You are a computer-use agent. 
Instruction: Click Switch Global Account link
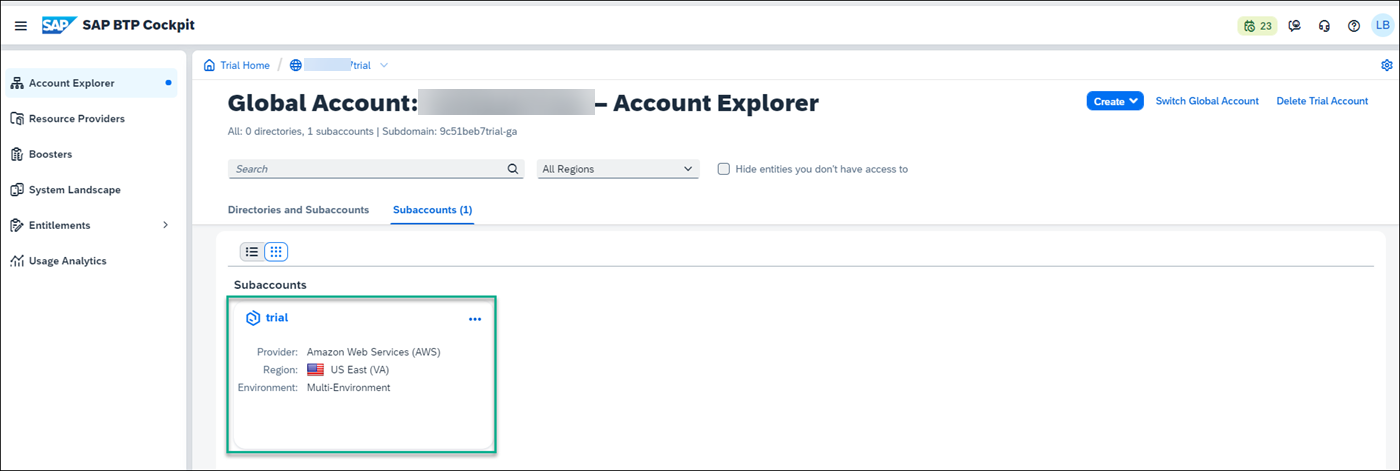click(x=1207, y=101)
